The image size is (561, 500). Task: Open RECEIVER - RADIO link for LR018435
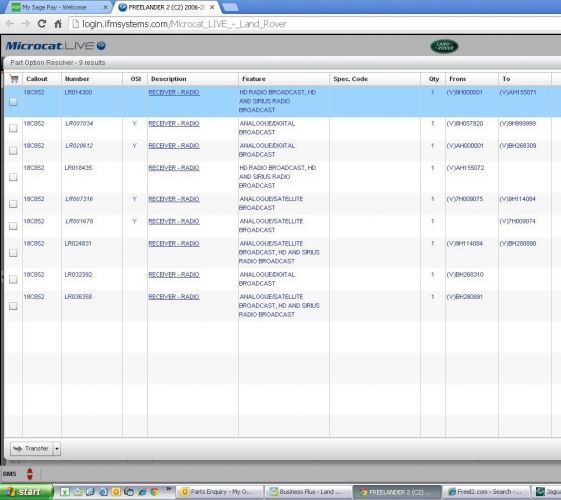pos(174,168)
